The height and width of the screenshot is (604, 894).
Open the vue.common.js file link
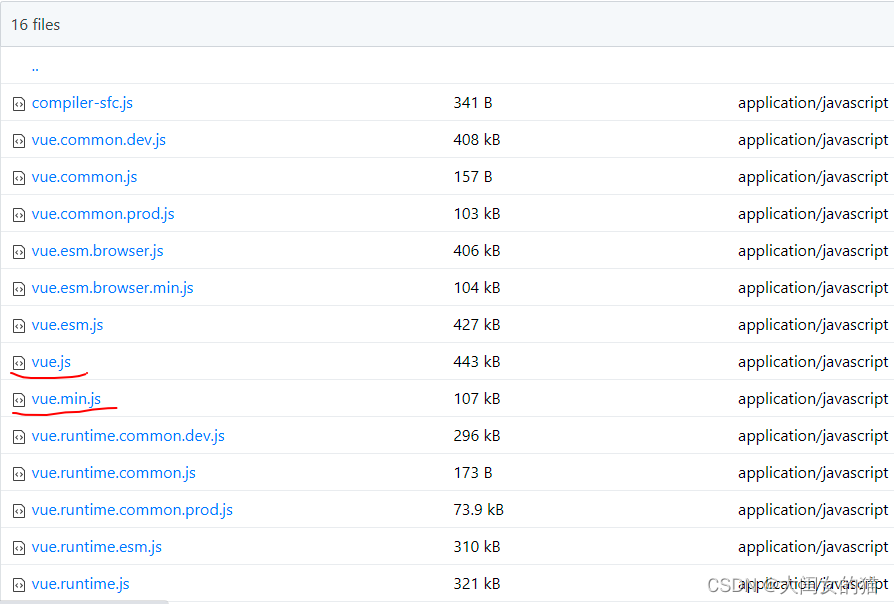coord(84,177)
